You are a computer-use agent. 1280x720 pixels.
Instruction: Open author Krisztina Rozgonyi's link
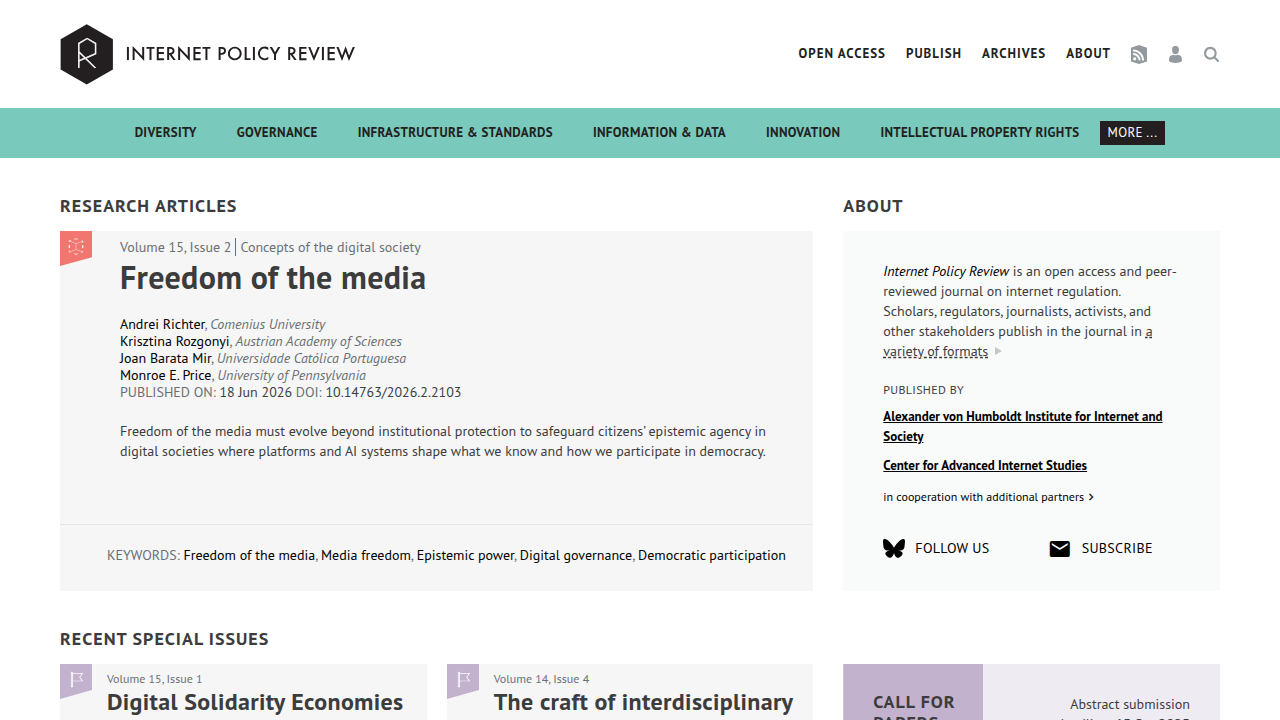175,341
